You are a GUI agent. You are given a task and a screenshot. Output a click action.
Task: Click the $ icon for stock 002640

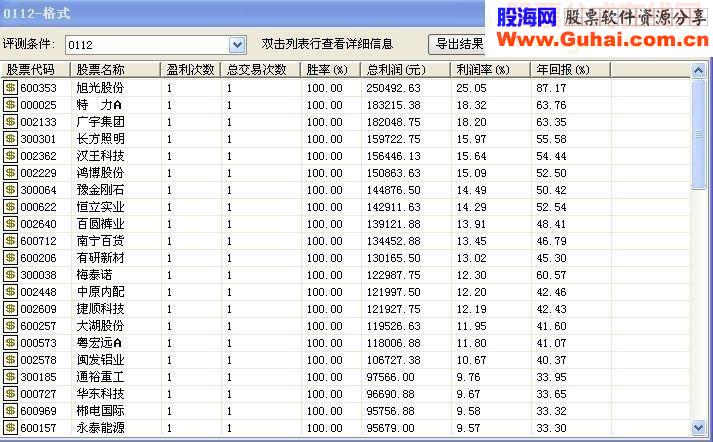10,224
